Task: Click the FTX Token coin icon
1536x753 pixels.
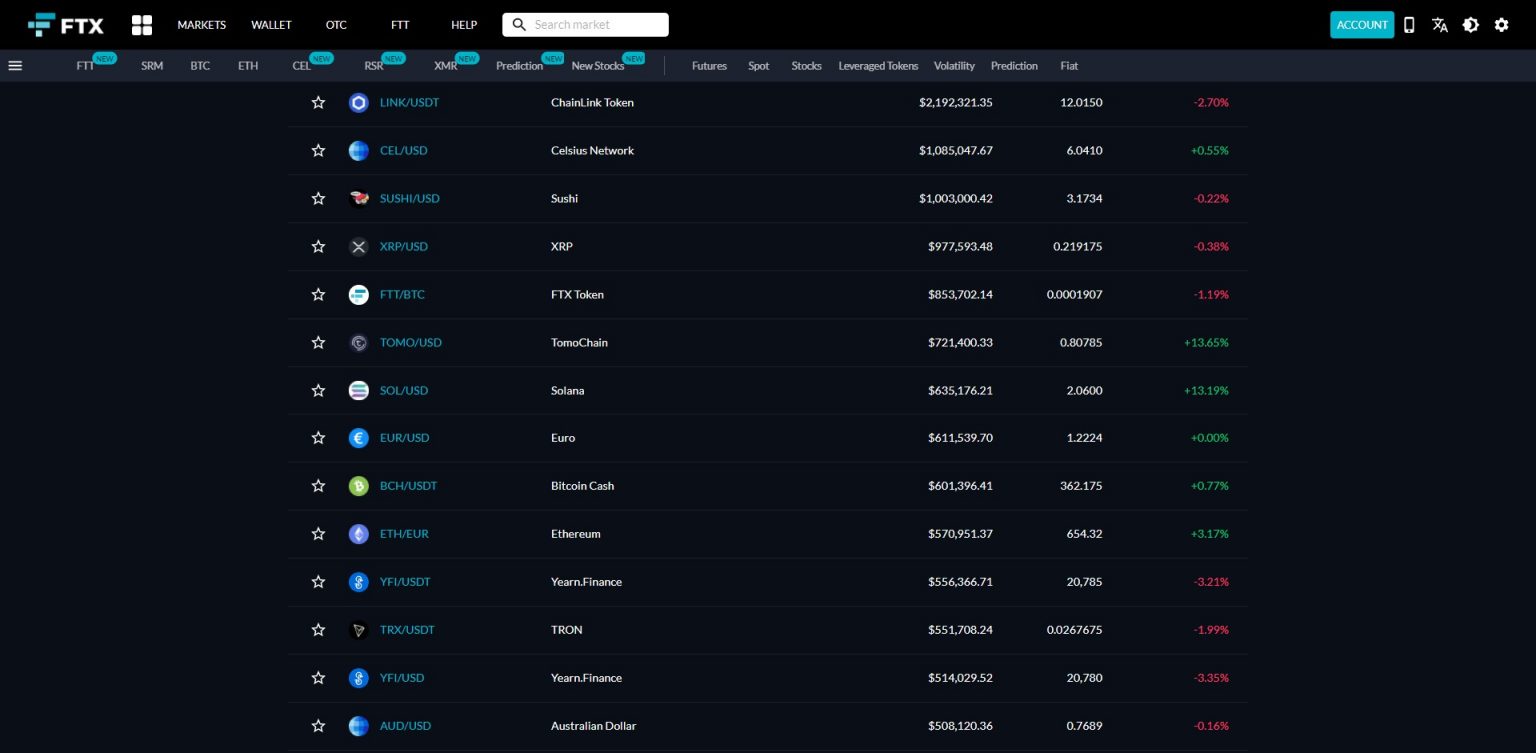Action: (x=358, y=295)
